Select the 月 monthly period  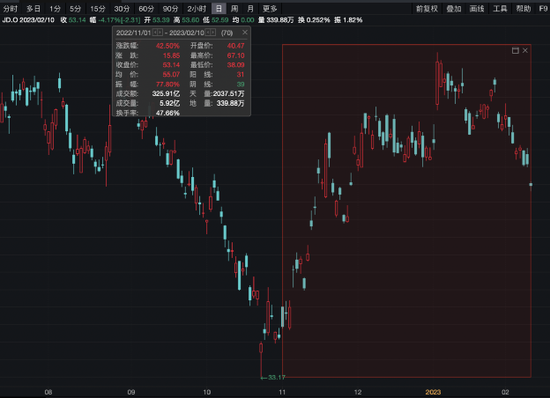(250, 9)
